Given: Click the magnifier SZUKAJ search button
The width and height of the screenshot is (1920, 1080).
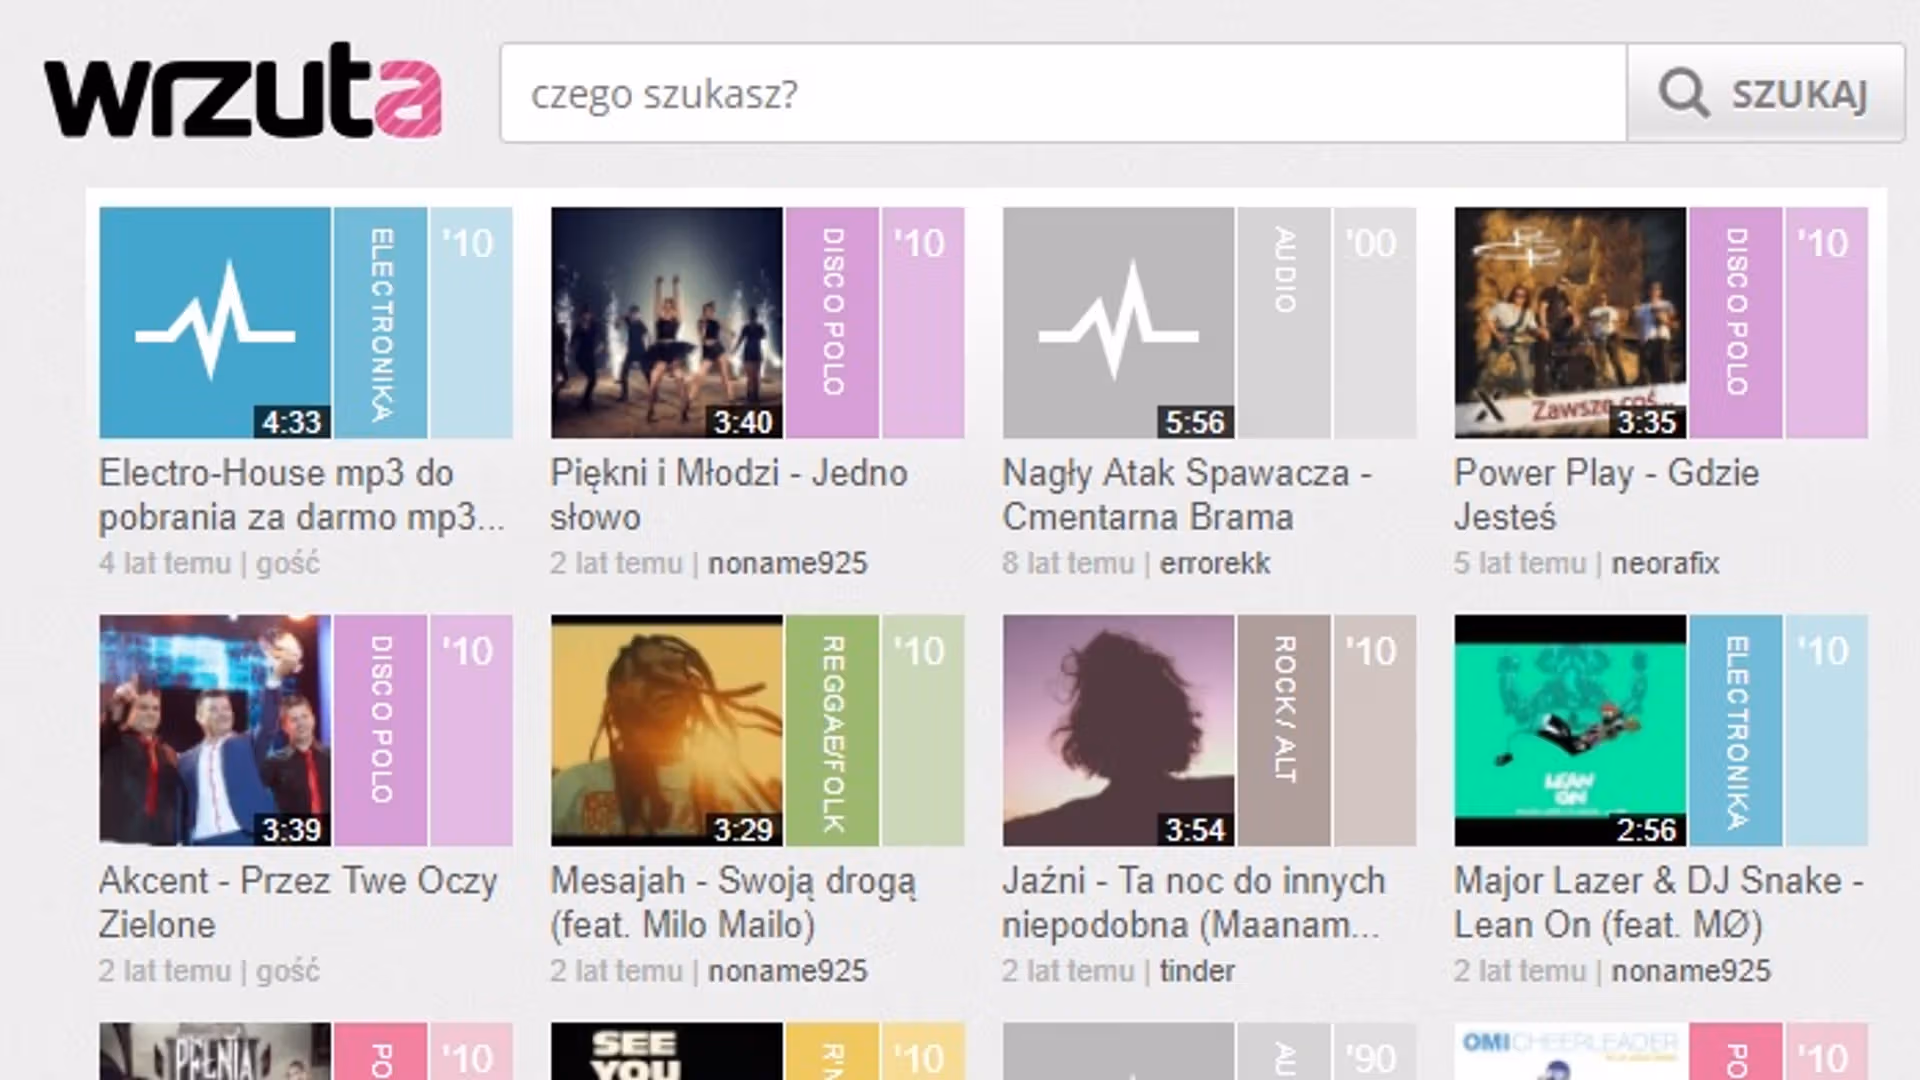Looking at the screenshot, I should [1765, 94].
